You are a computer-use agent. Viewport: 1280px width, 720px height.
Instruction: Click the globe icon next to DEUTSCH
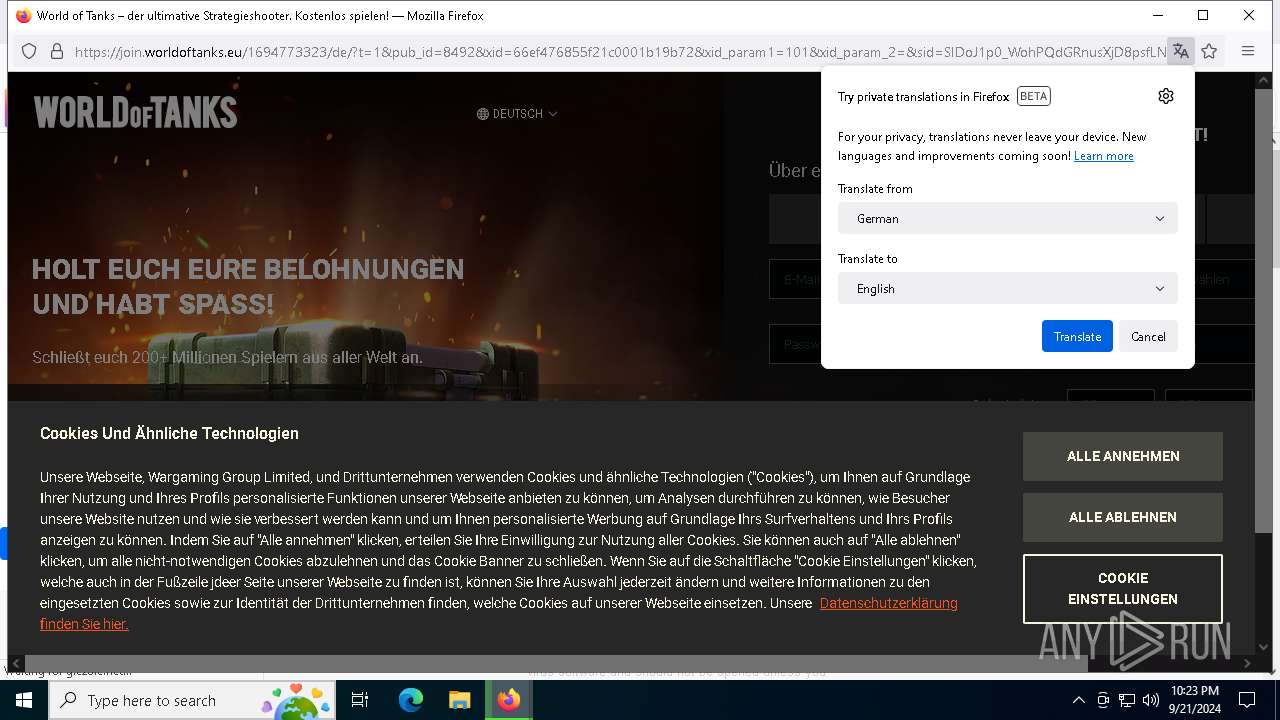point(483,114)
